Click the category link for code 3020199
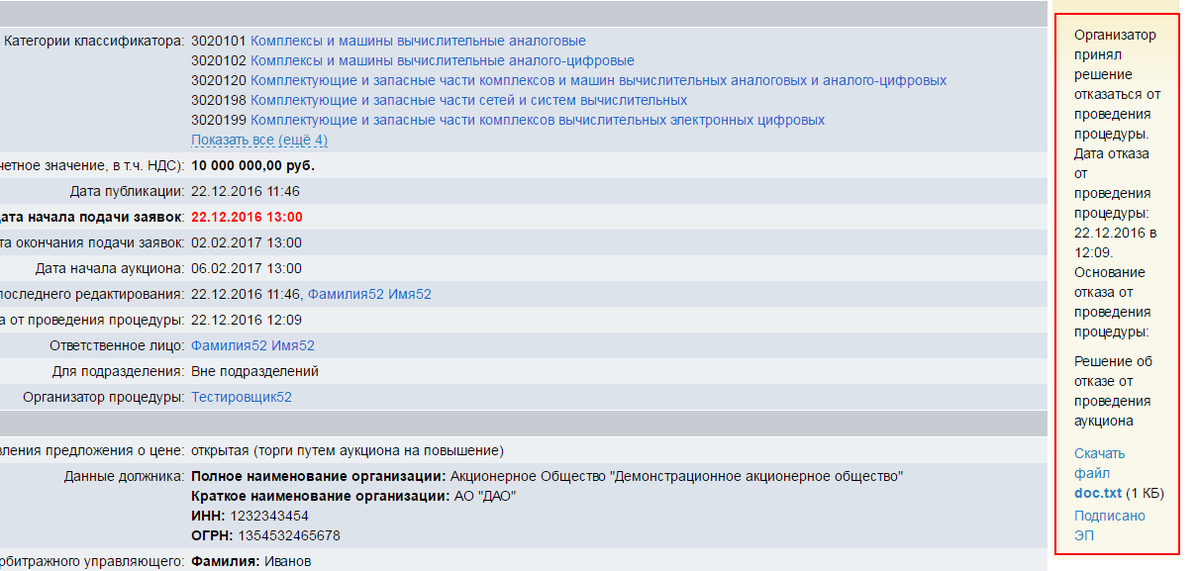The width and height of the screenshot is (1200, 571). pos(537,120)
